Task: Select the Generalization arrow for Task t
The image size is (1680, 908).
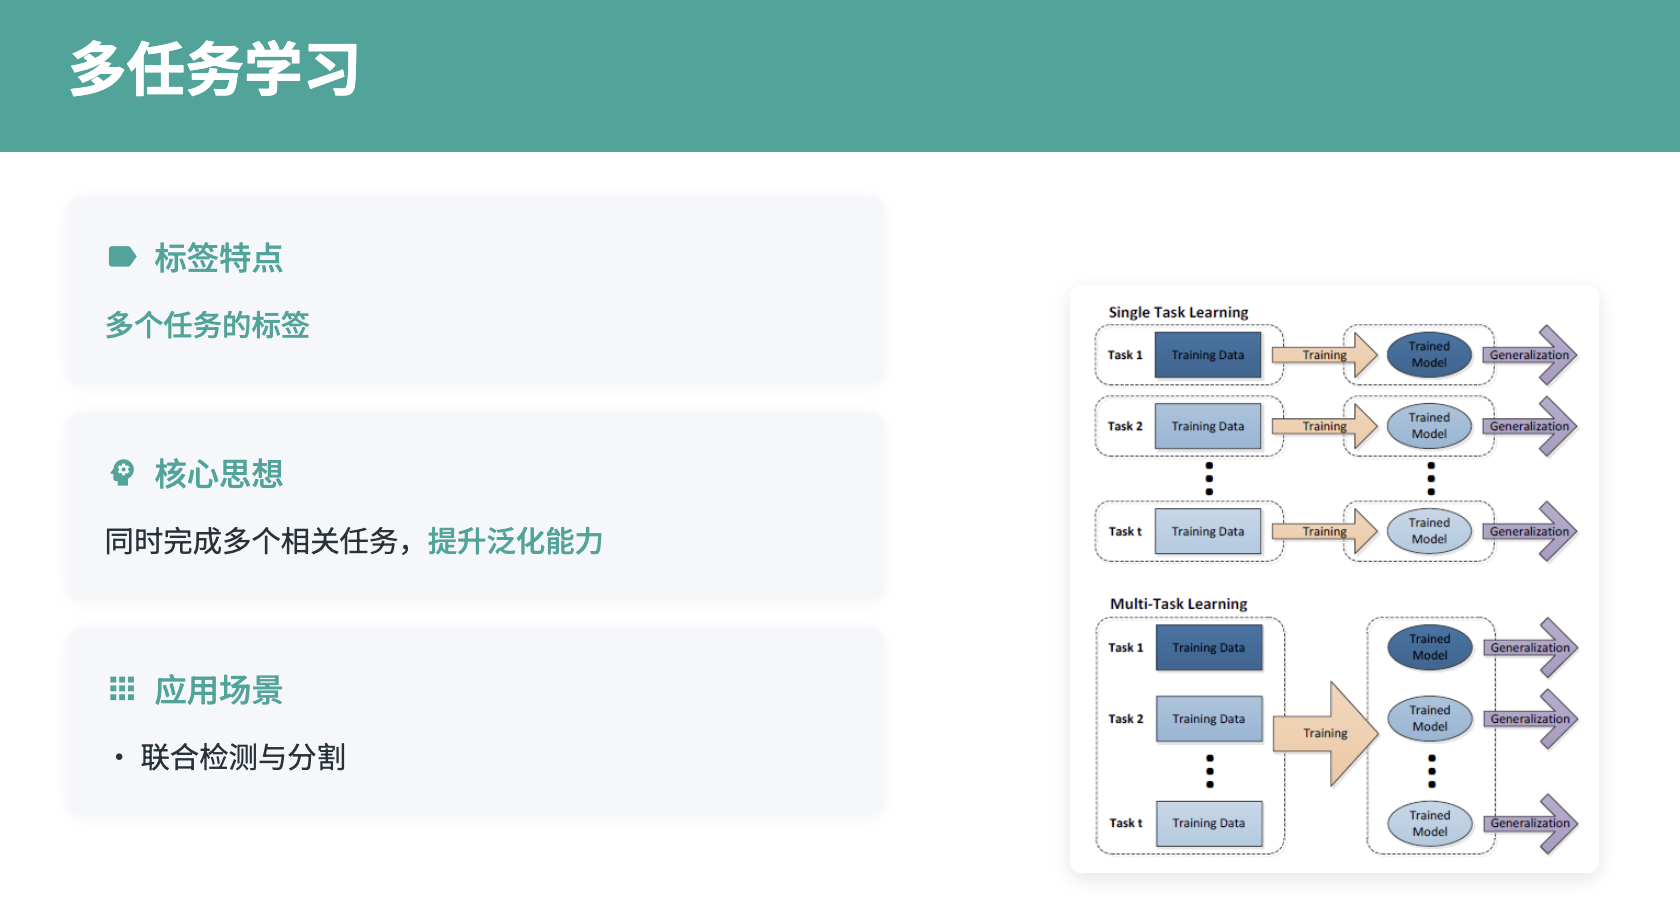Action: (1531, 531)
